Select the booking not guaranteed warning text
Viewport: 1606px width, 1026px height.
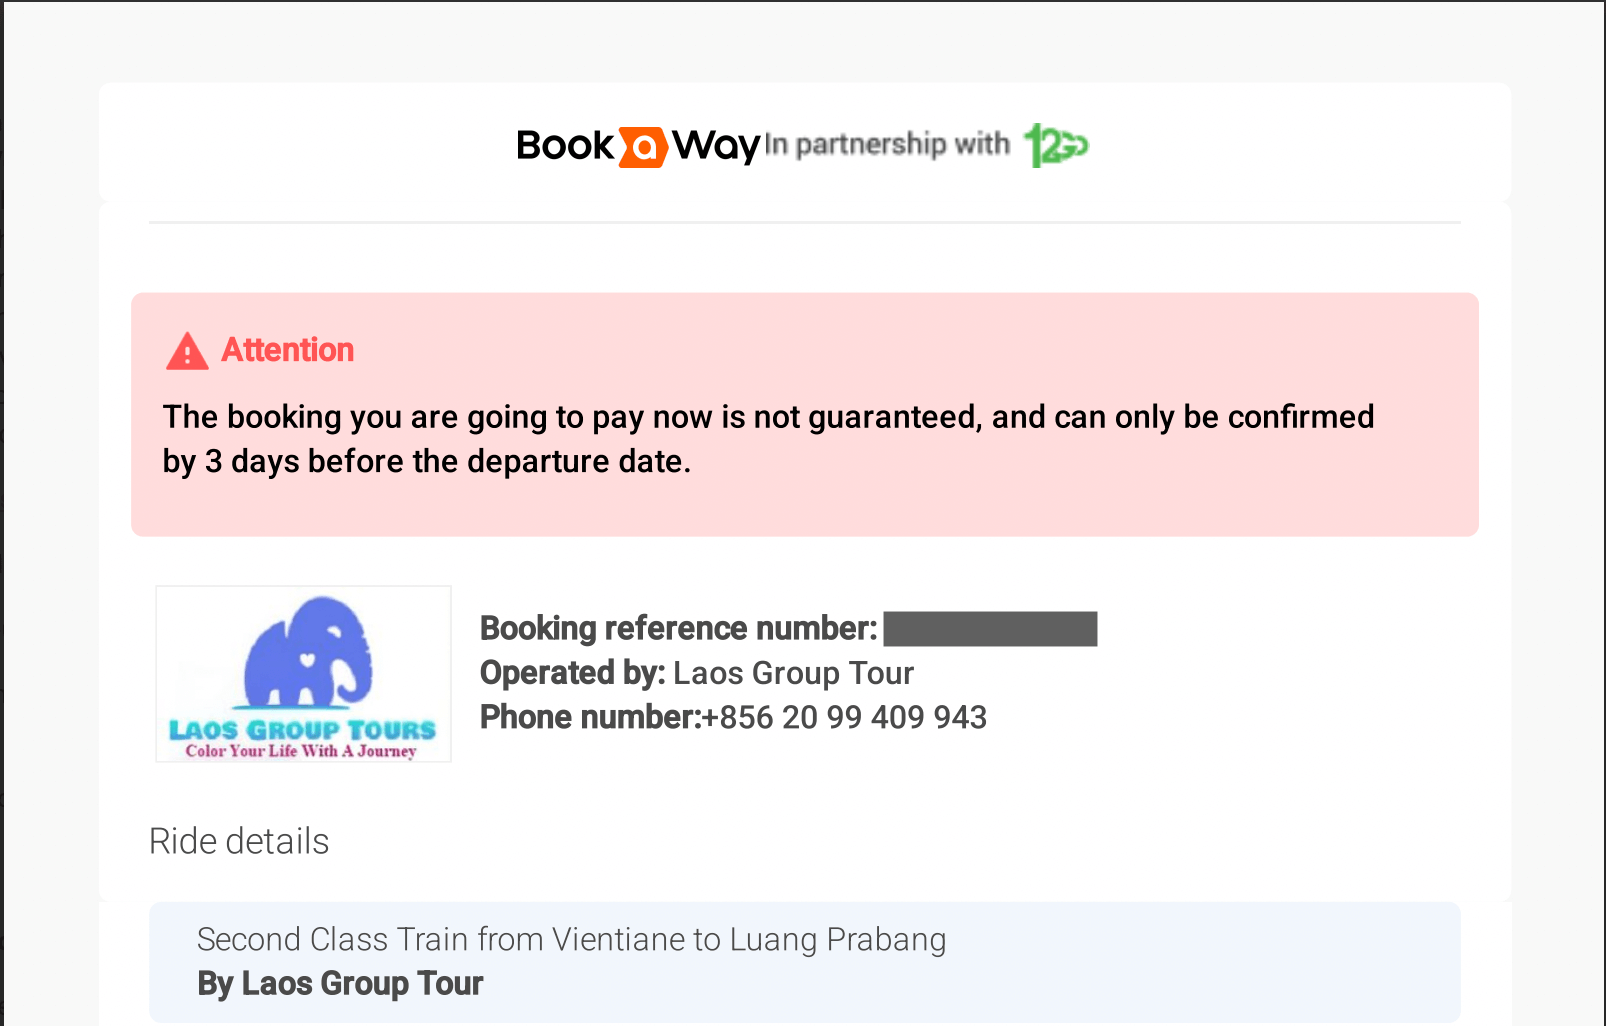pyautogui.click(x=768, y=439)
